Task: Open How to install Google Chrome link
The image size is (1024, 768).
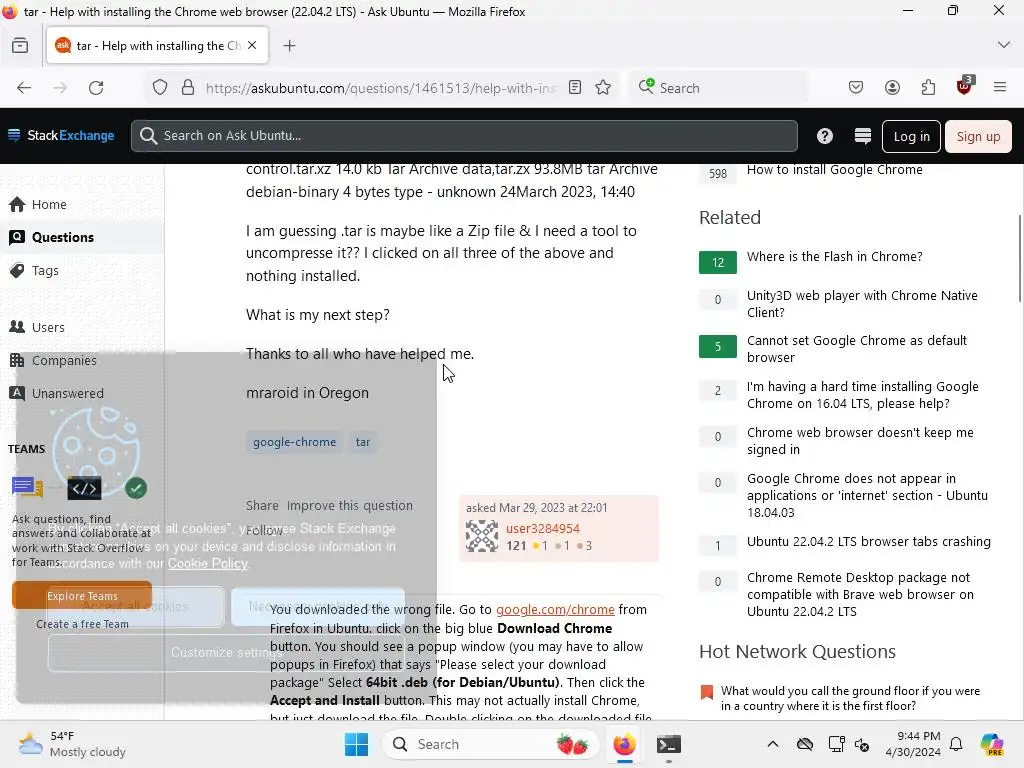Action: (835, 170)
